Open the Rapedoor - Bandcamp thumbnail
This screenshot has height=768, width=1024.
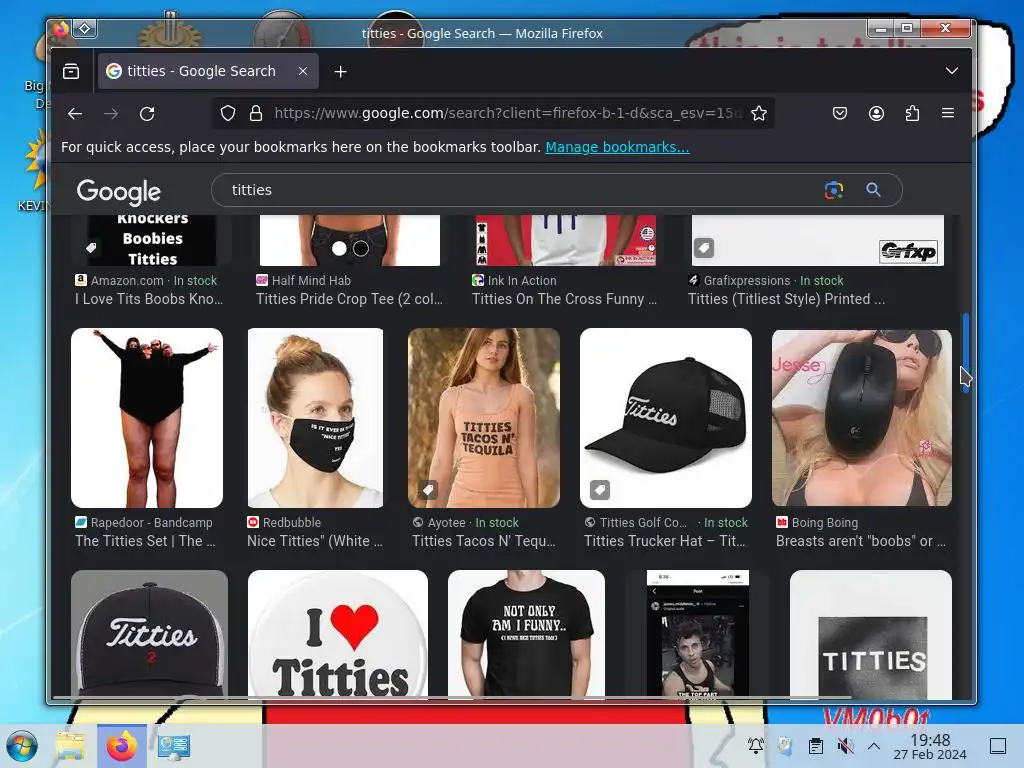[147, 418]
